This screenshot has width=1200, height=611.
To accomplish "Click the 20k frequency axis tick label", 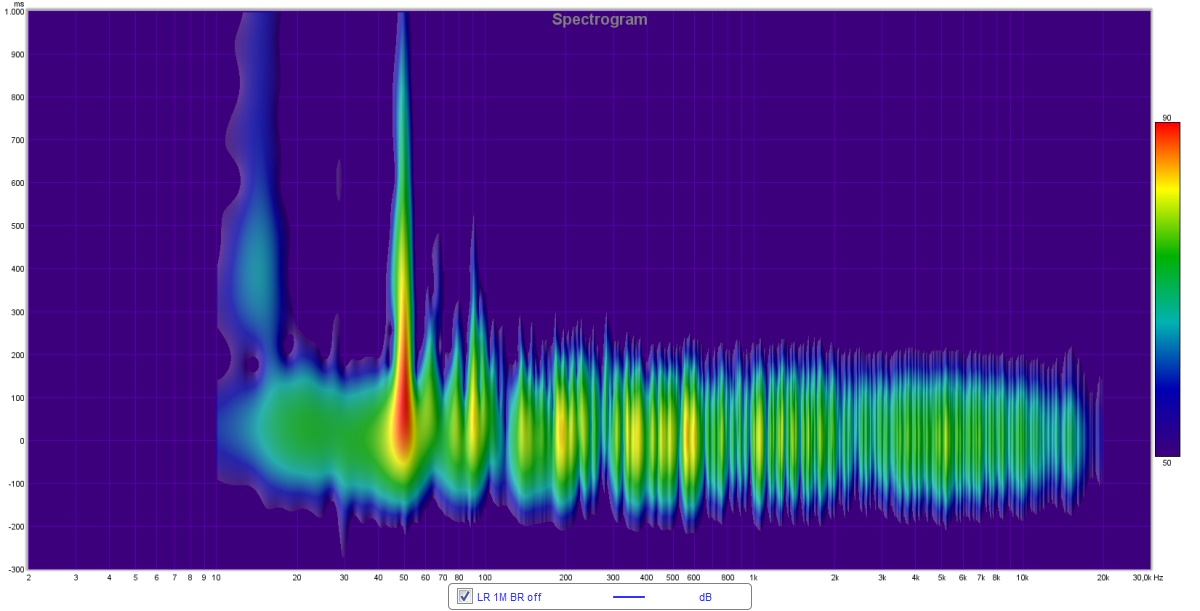I will (x=1102, y=578).
